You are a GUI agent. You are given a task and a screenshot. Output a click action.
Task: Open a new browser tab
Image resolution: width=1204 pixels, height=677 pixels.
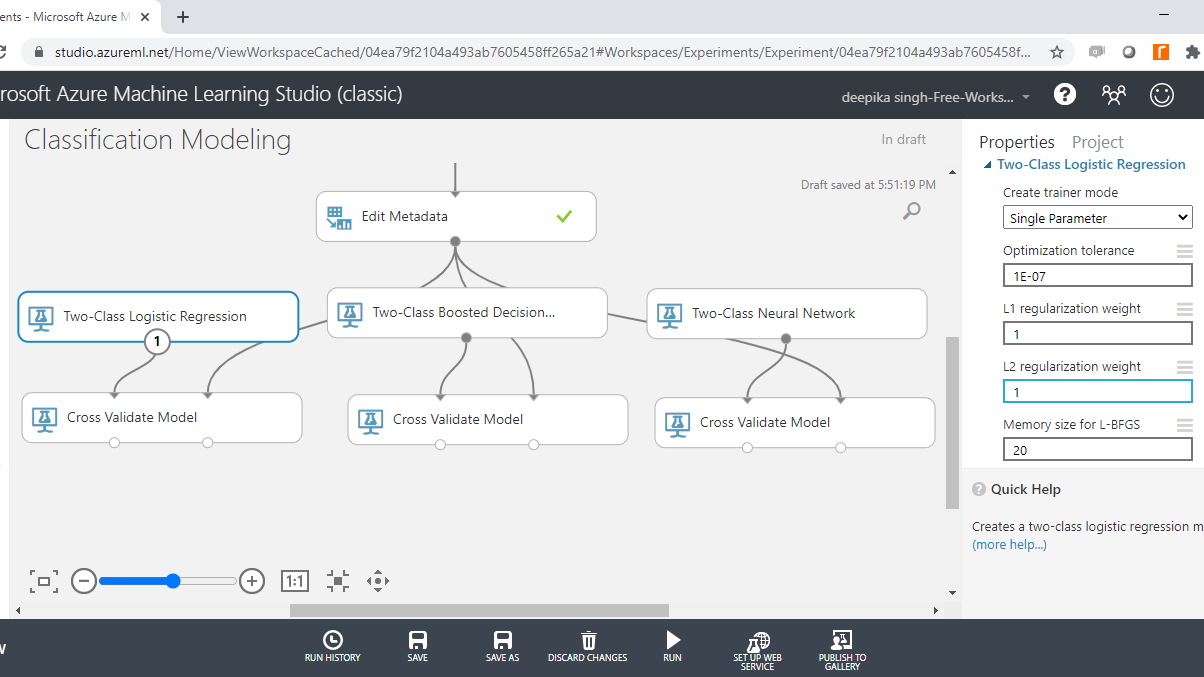pyautogui.click(x=183, y=16)
